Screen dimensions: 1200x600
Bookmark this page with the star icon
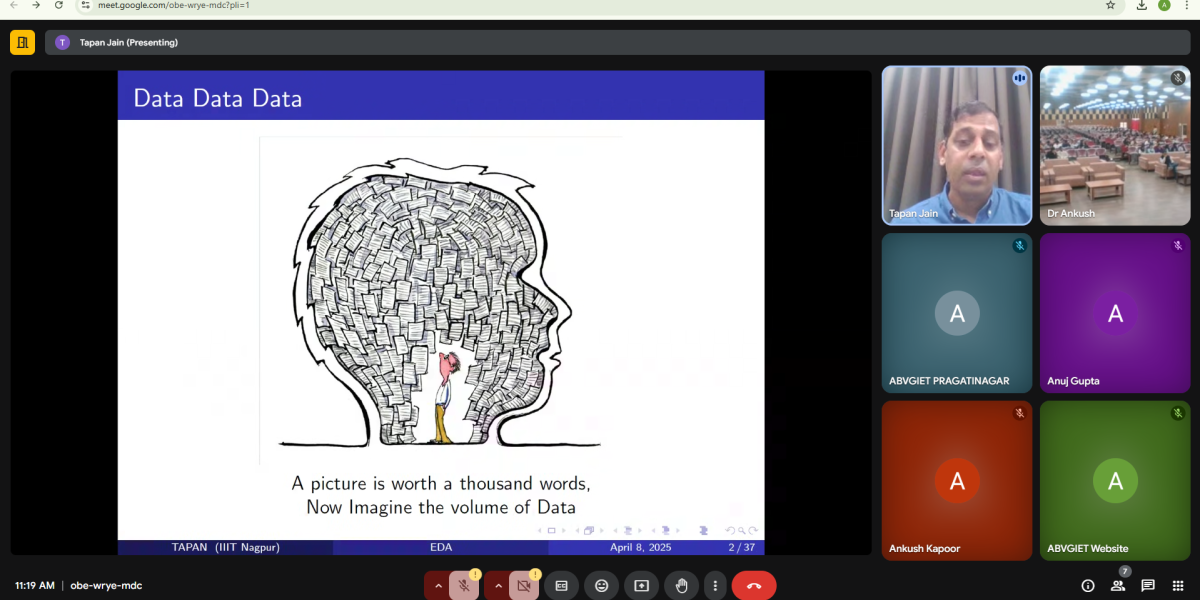click(1110, 5)
